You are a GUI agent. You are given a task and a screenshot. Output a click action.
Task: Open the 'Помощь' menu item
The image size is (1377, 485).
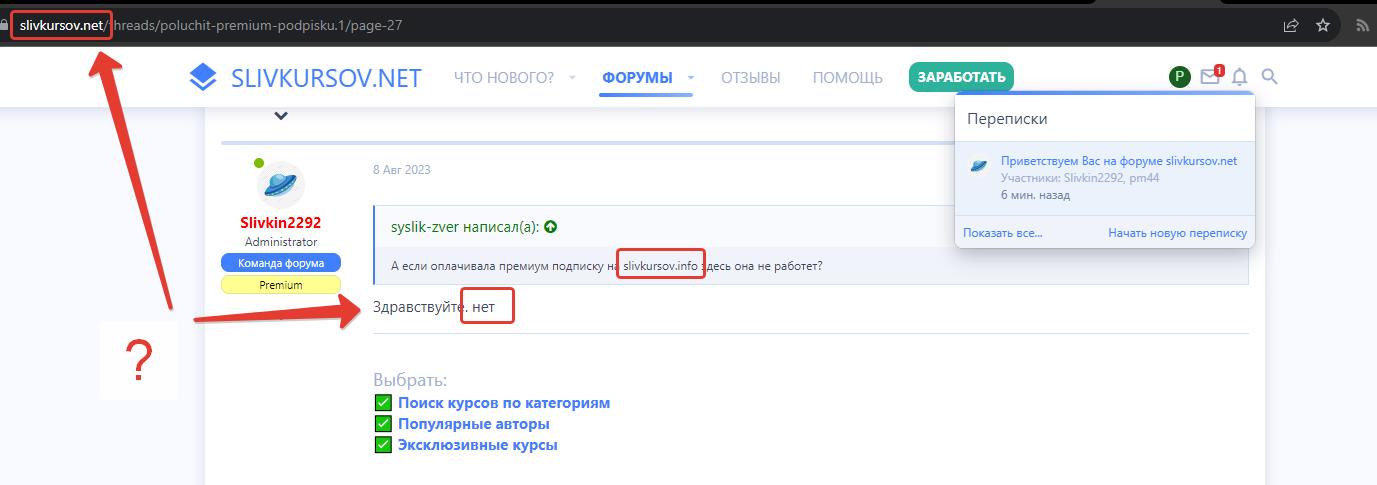click(x=847, y=77)
